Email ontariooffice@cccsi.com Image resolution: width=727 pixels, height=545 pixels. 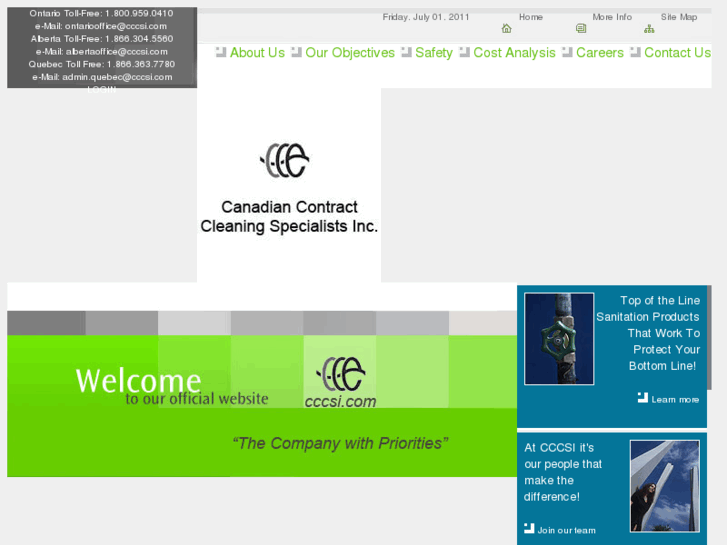click(116, 26)
